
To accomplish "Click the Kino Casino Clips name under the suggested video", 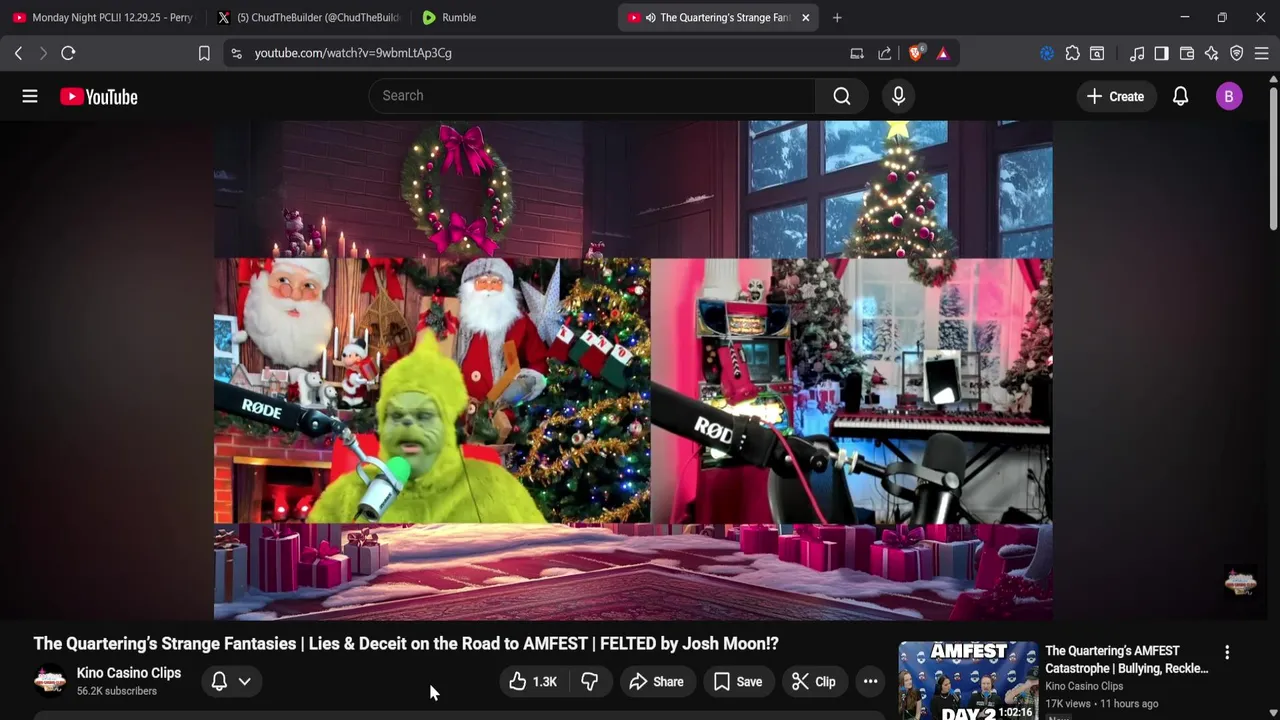I will pos(1084,686).
